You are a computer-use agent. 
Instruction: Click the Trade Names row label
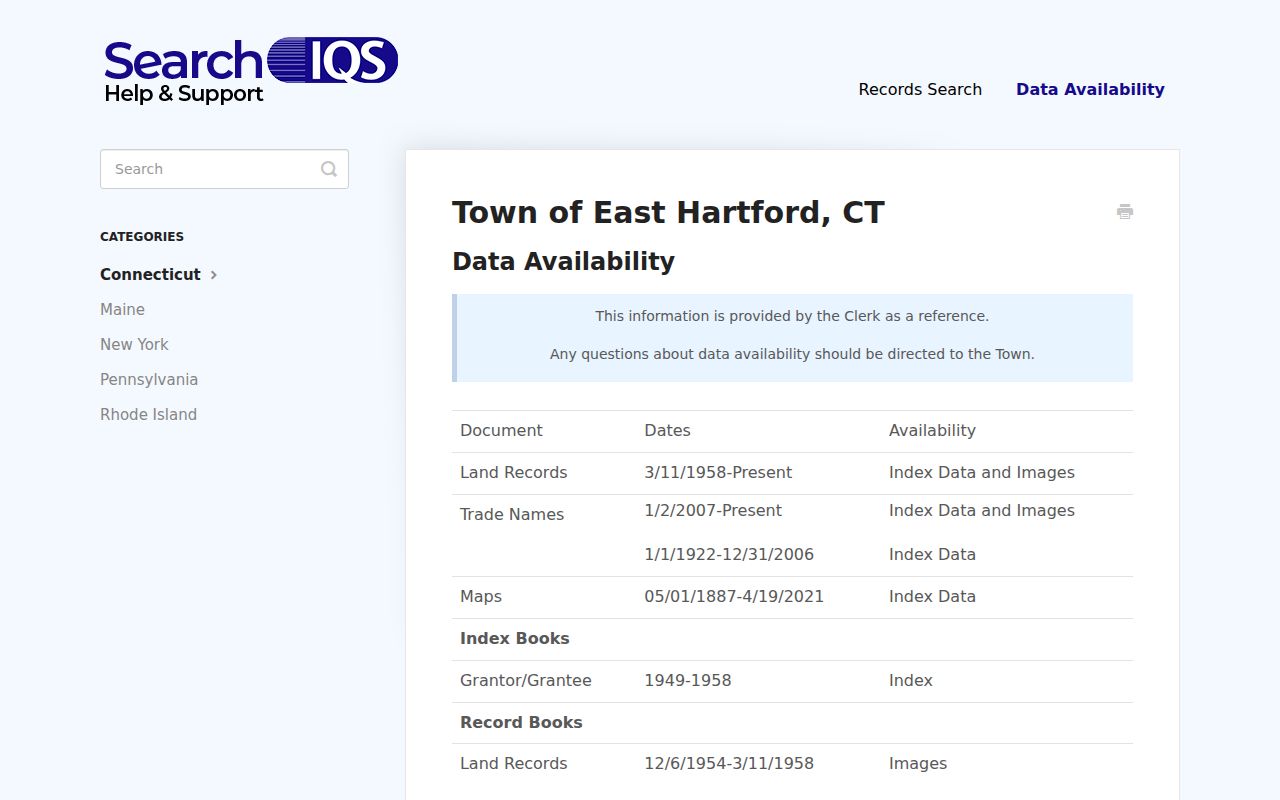click(x=512, y=515)
